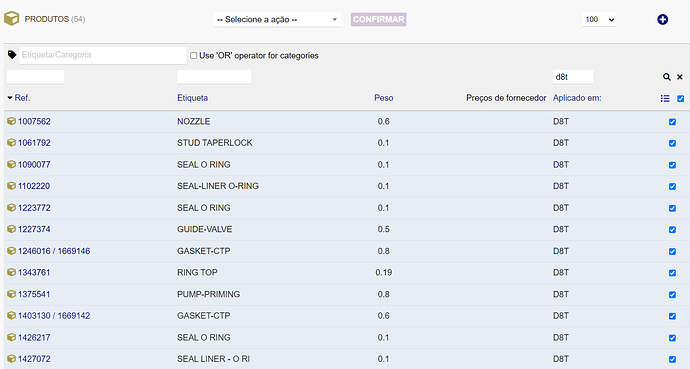Uncheck the RING TOP row checkbox
The image size is (690, 369).
tap(672, 273)
